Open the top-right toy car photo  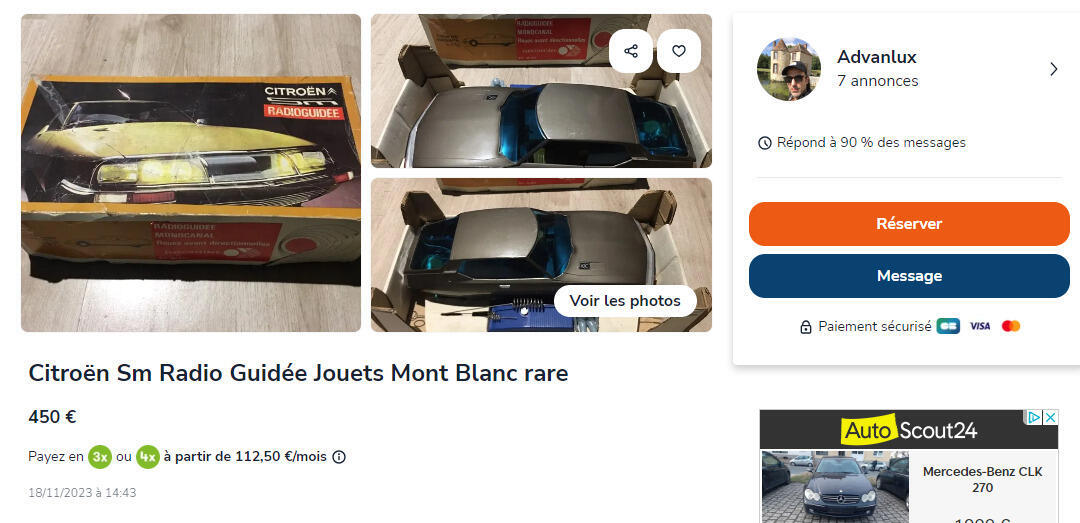pos(541,91)
